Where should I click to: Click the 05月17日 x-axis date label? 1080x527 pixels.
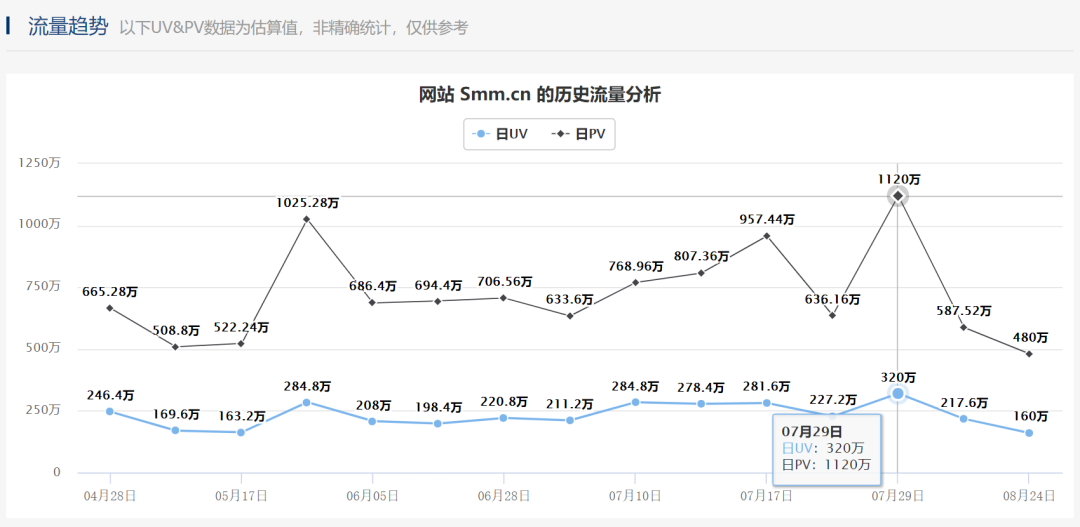click(x=241, y=496)
